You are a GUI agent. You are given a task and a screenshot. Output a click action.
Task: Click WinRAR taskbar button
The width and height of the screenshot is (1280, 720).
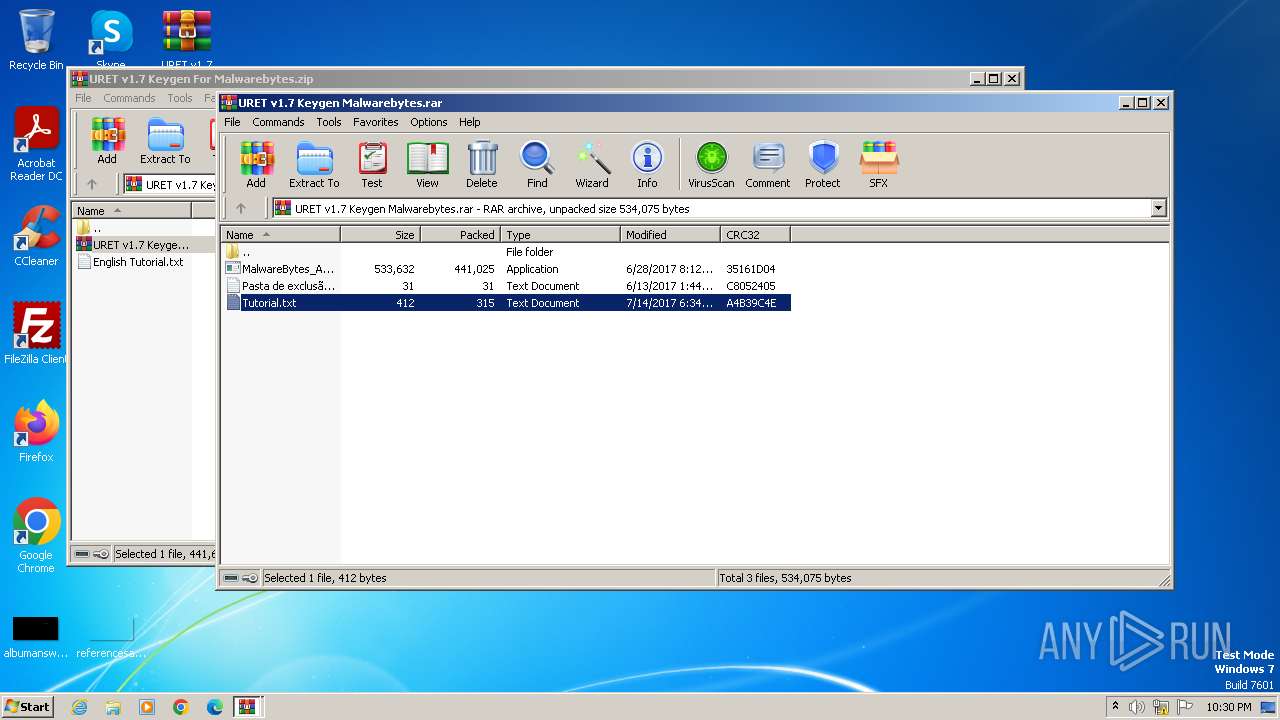(x=248, y=706)
